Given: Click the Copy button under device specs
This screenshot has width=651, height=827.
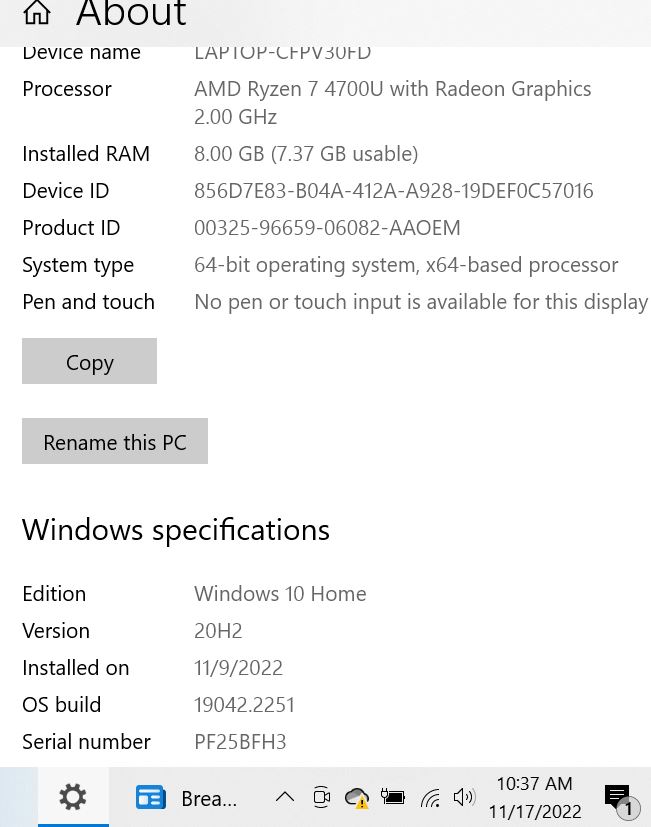Looking at the screenshot, I should (89, 361).
